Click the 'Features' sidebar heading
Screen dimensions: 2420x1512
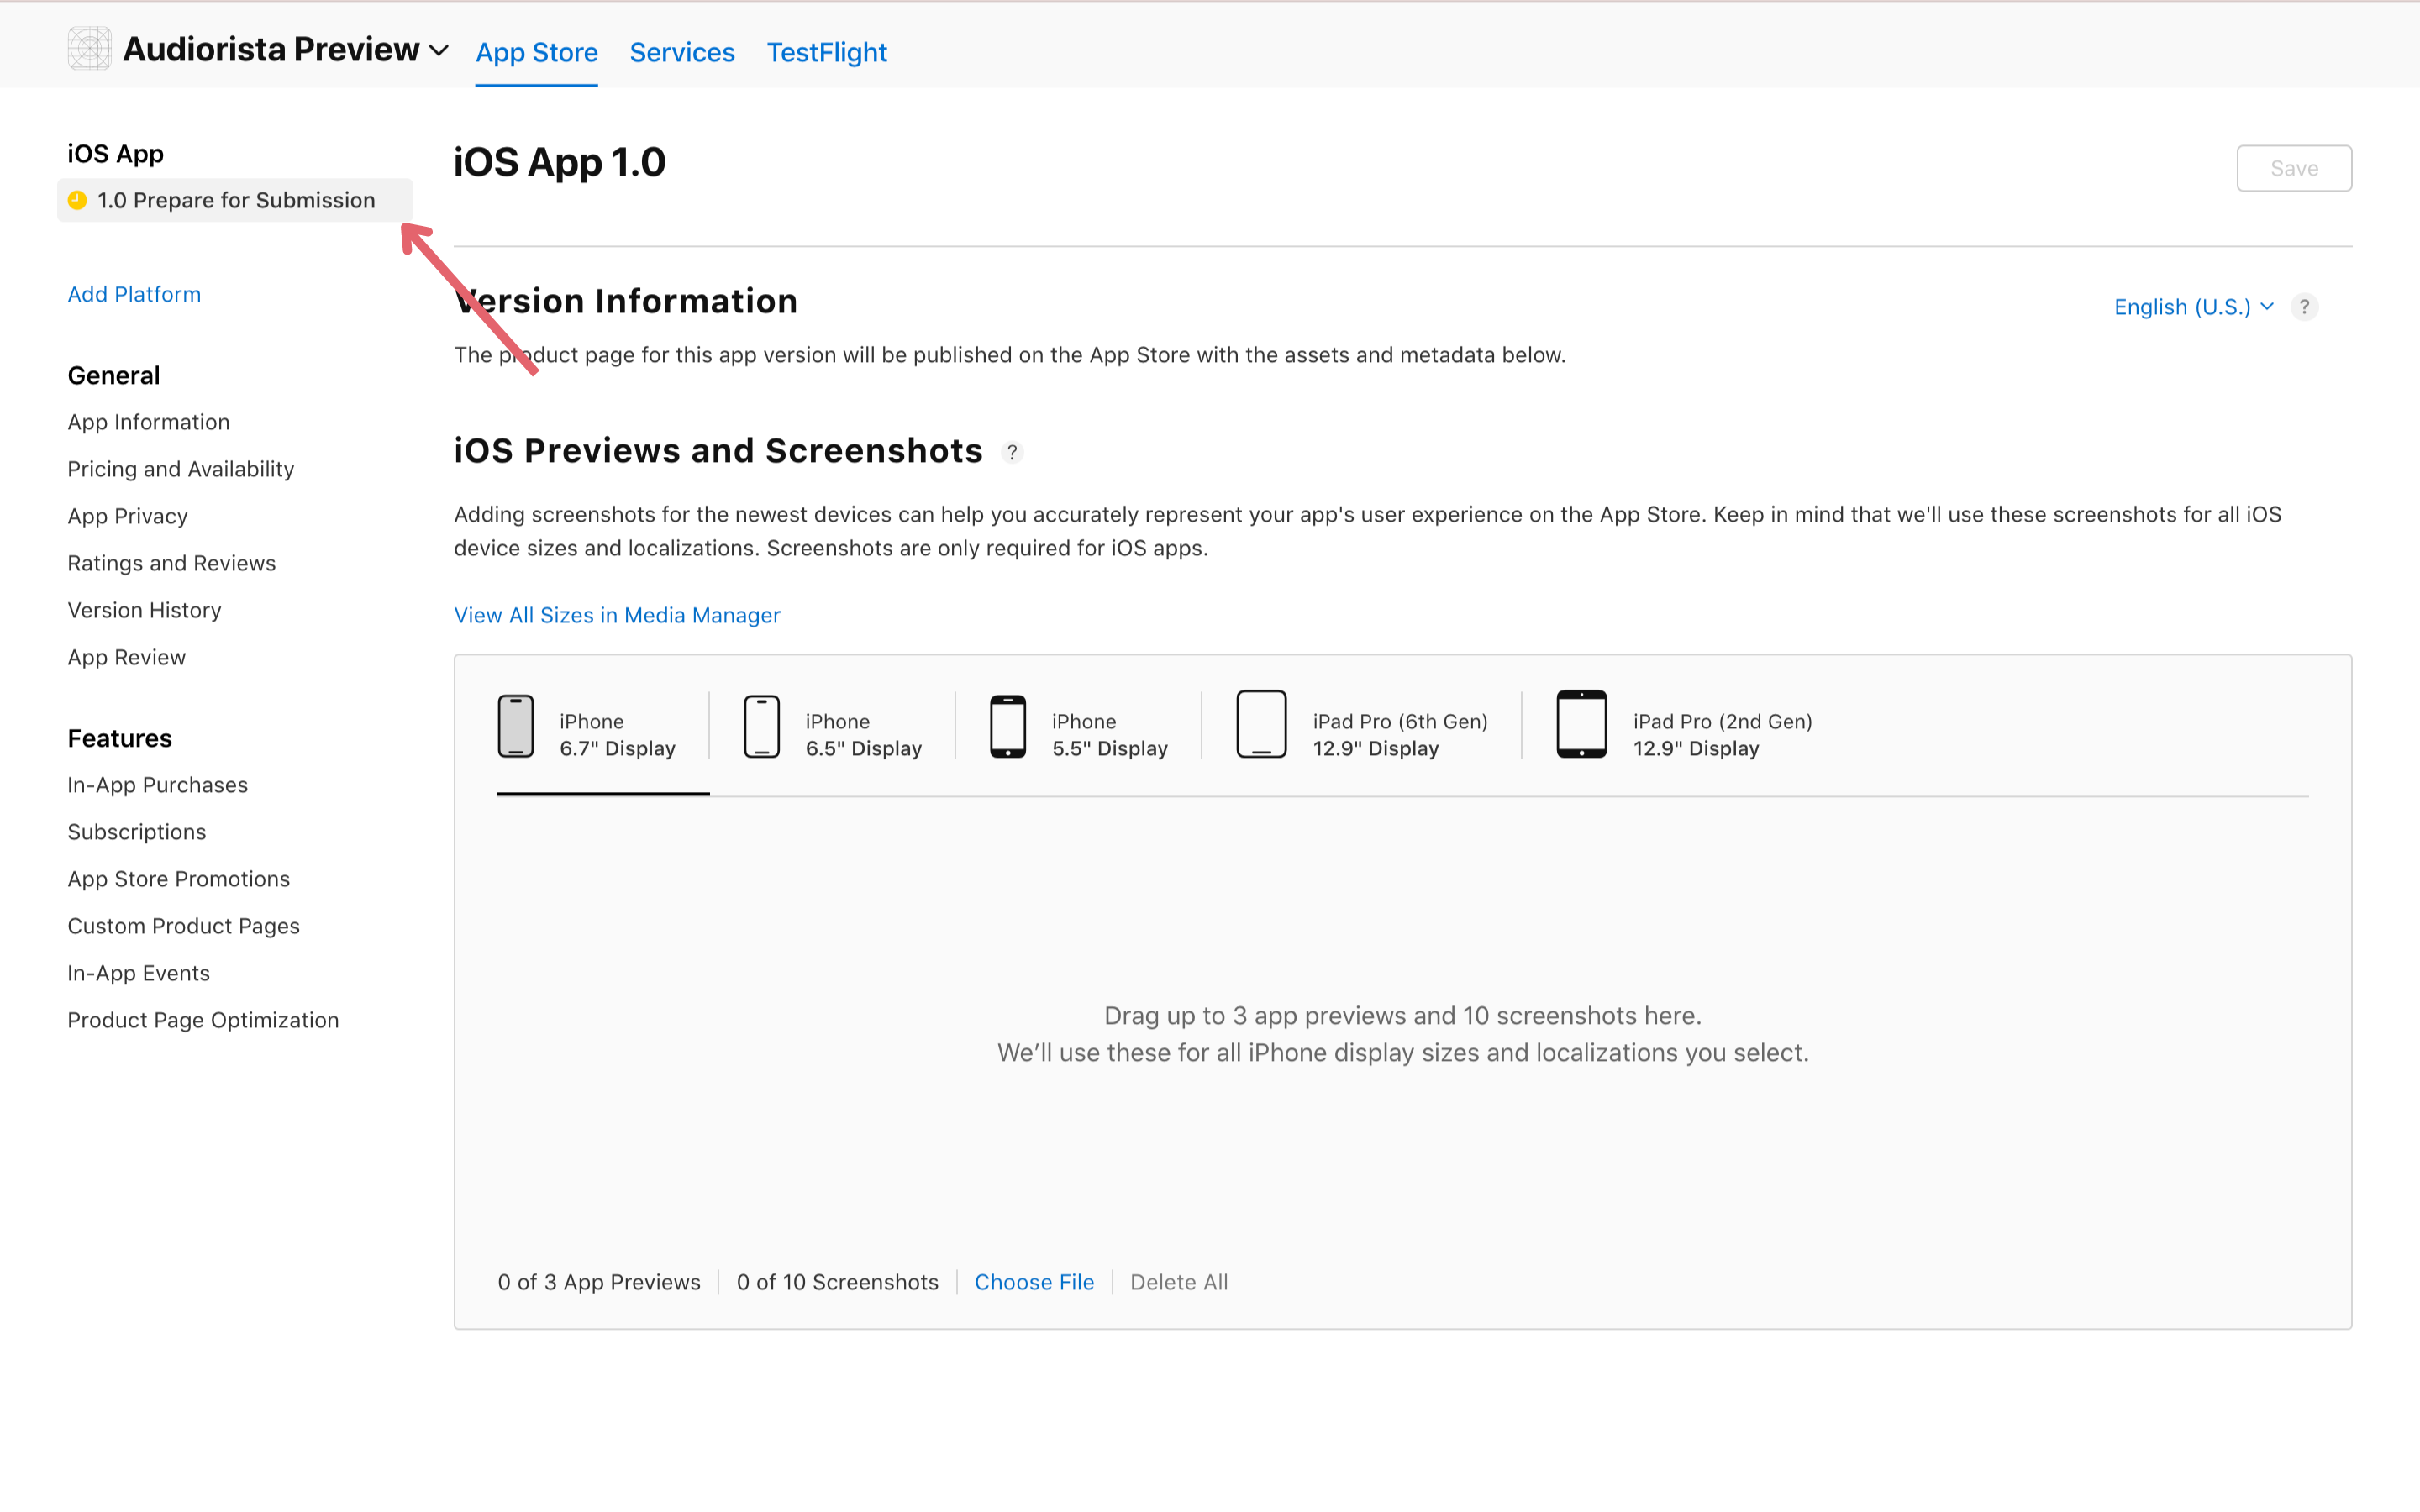[x=120, y=738]
